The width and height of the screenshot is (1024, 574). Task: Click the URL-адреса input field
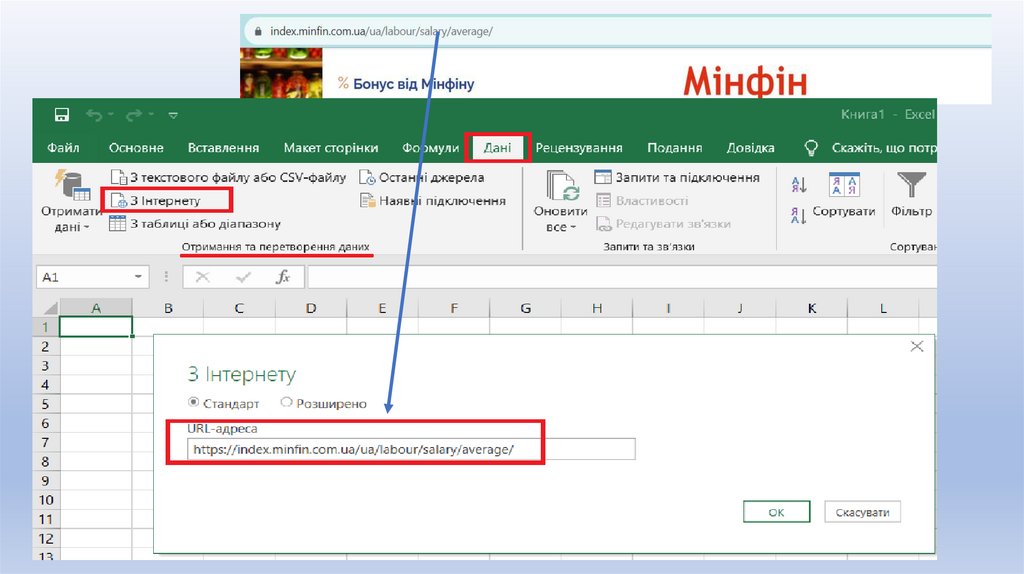(x=411, y=449)
